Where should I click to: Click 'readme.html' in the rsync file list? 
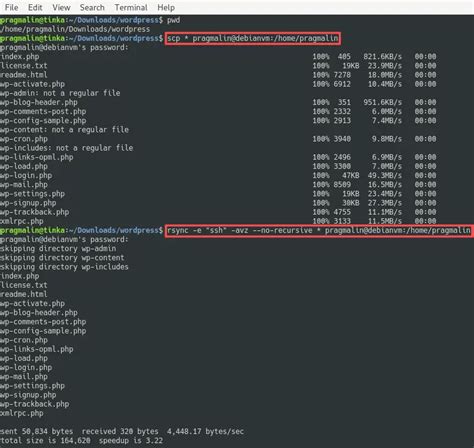24,294
